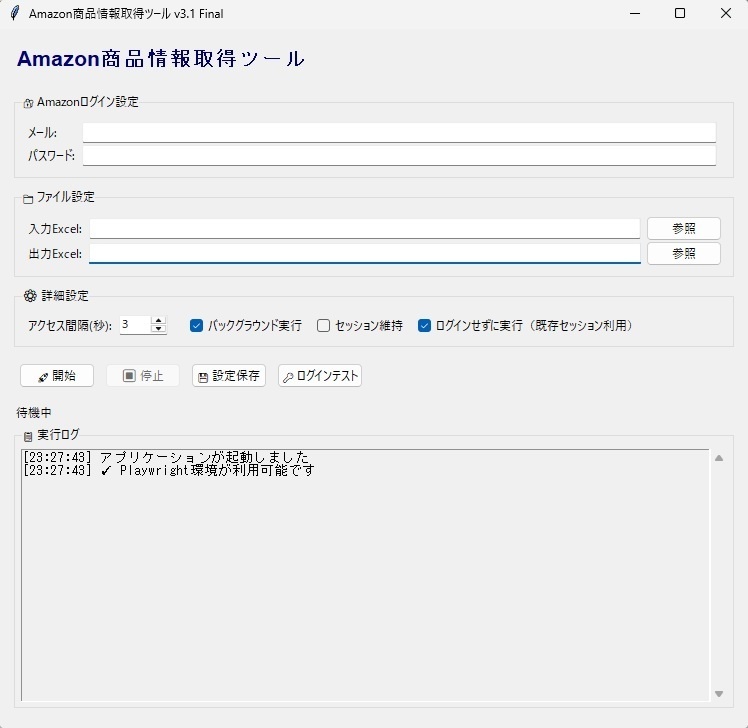Toggle the ログインせずに実行 checkbox

(424, 325)
